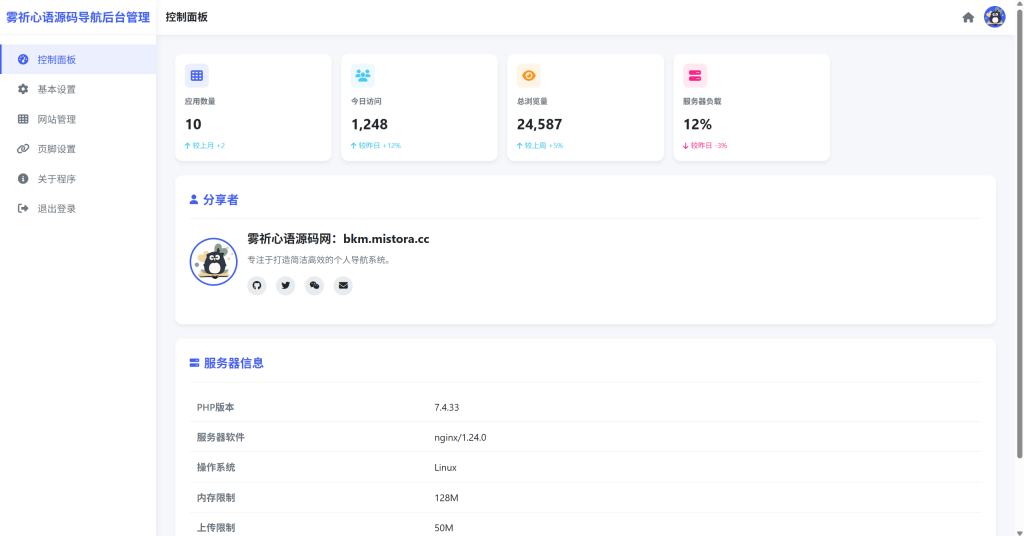Screen dimensions: 1024x536
Task: Click the 内存限制 row label
Action: [216, 497]
